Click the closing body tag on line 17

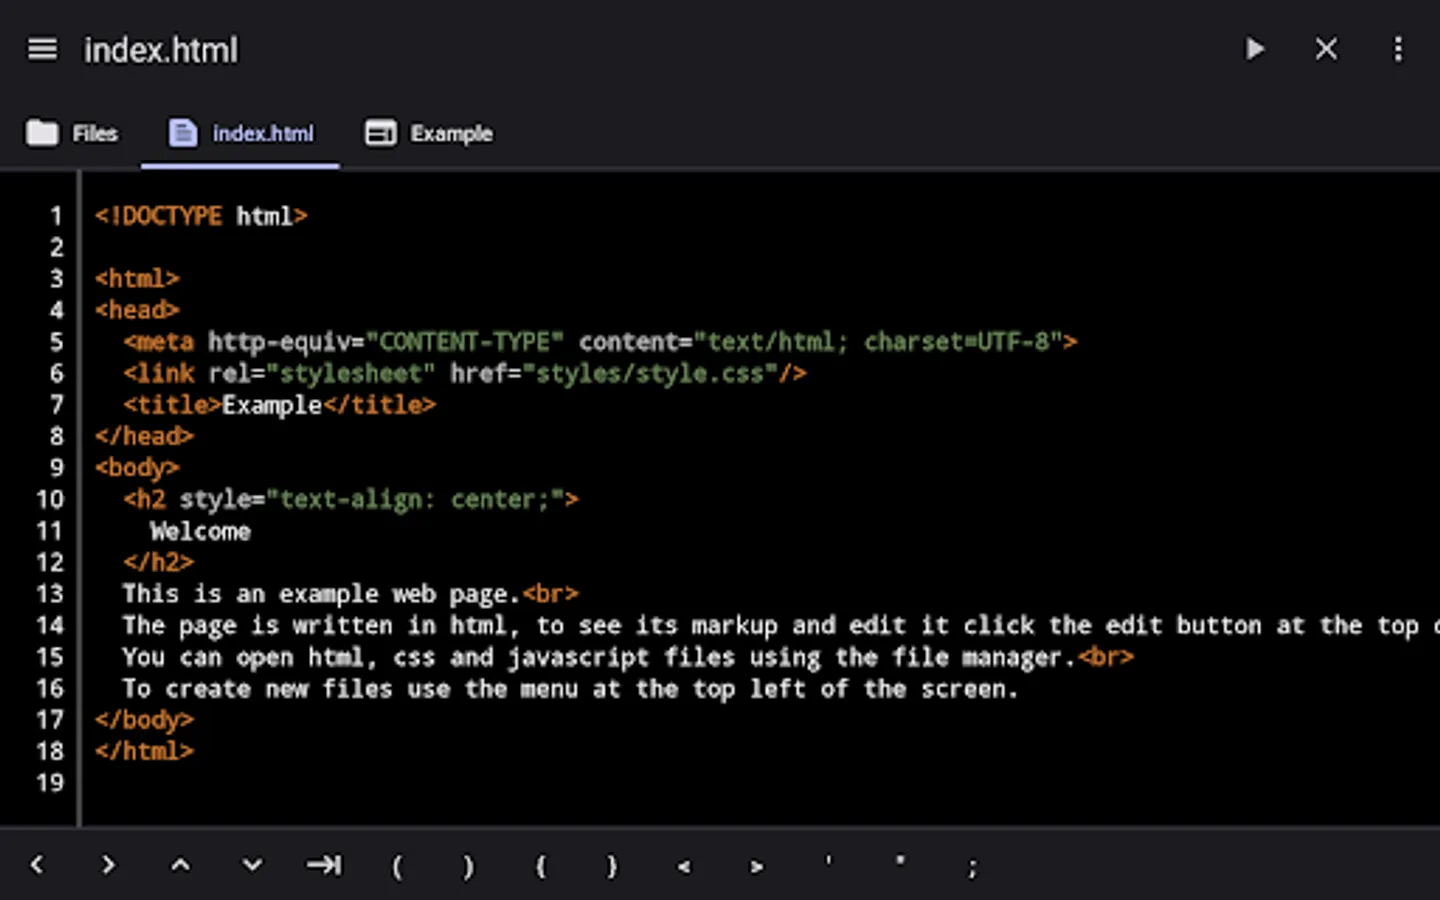(144, 720)
